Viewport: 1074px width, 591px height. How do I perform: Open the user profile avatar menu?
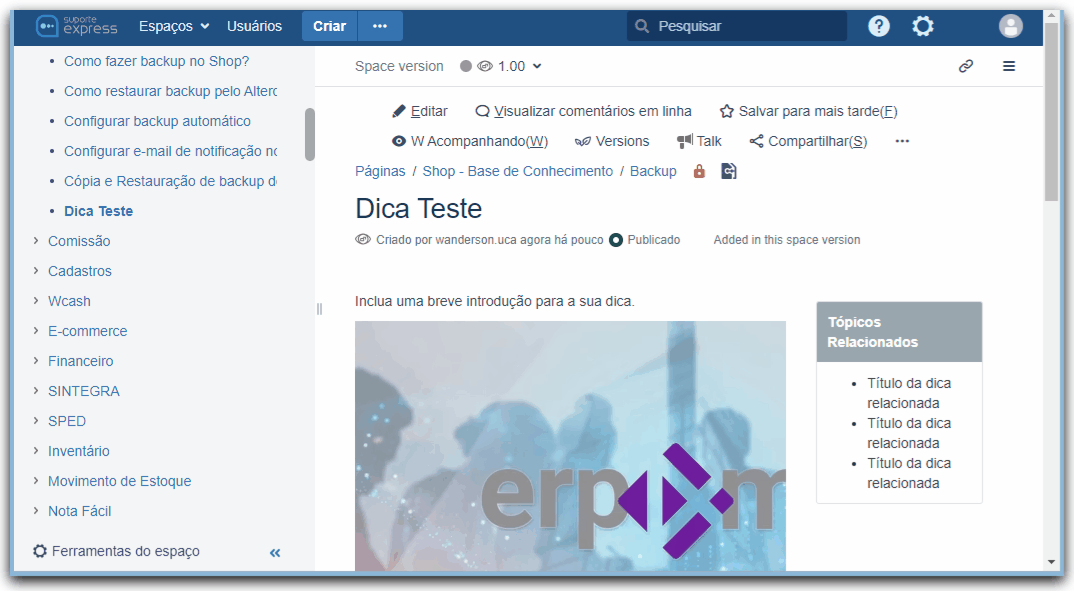(1010, 26)
